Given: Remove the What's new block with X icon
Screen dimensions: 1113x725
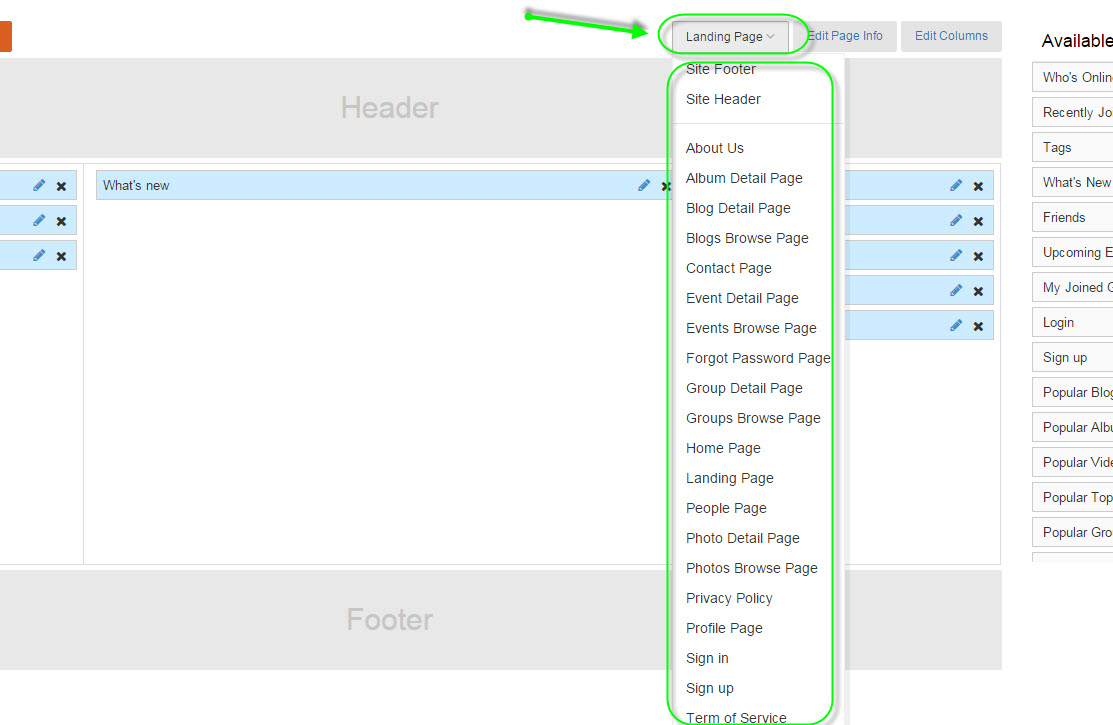Looking at the screenshot, I should pyautogui.click(x=666, y=186).
